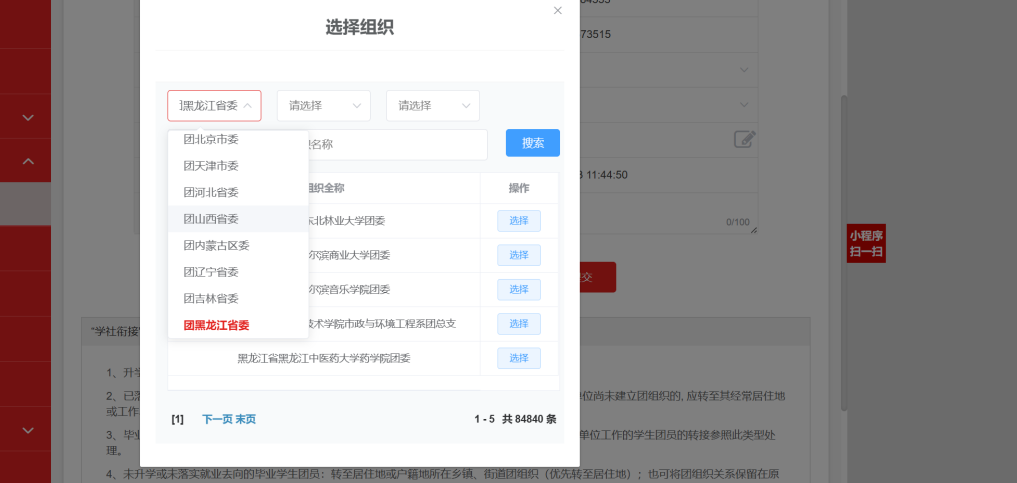Select 团北京市委 from the list
Screen dimensions: 1017x483
[211, 139]
